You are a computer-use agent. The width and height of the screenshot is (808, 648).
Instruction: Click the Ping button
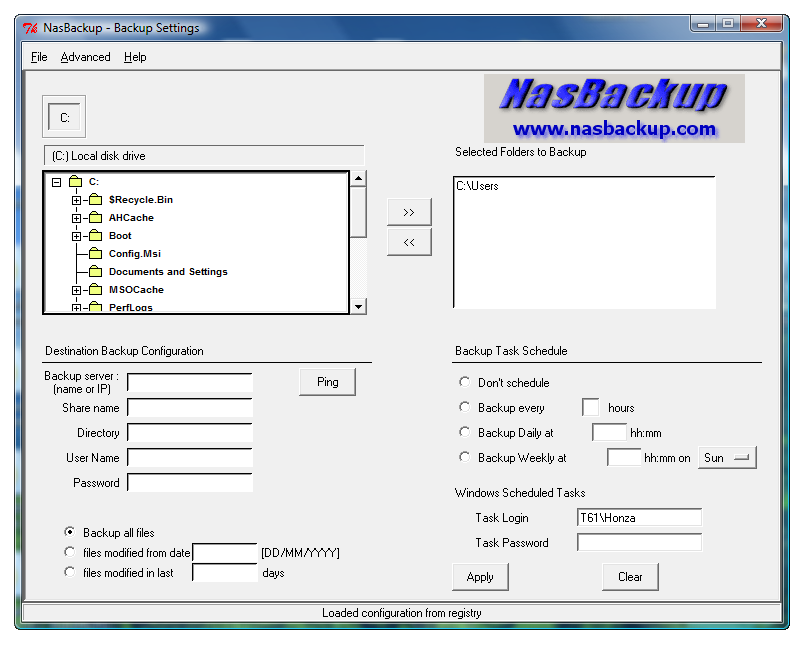[327, 382]
